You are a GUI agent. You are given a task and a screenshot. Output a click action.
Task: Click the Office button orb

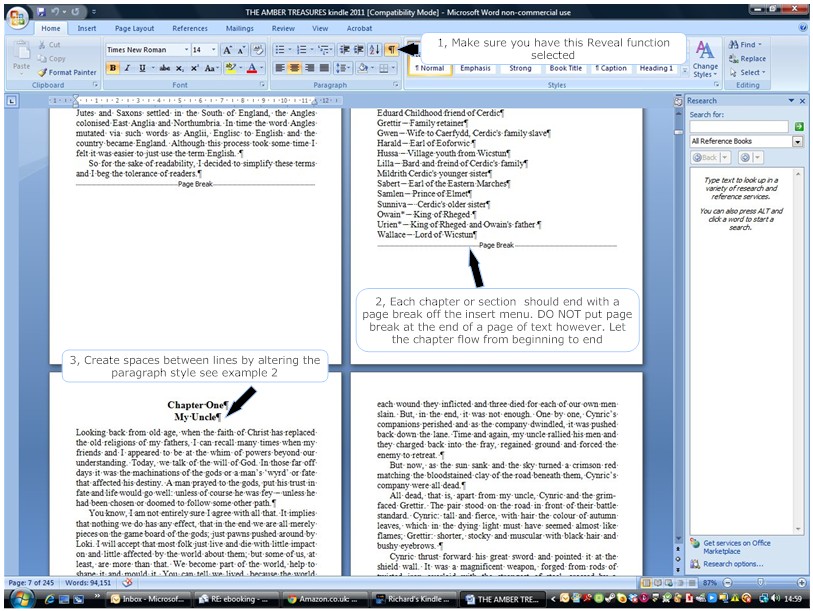[x=17, y=17]
